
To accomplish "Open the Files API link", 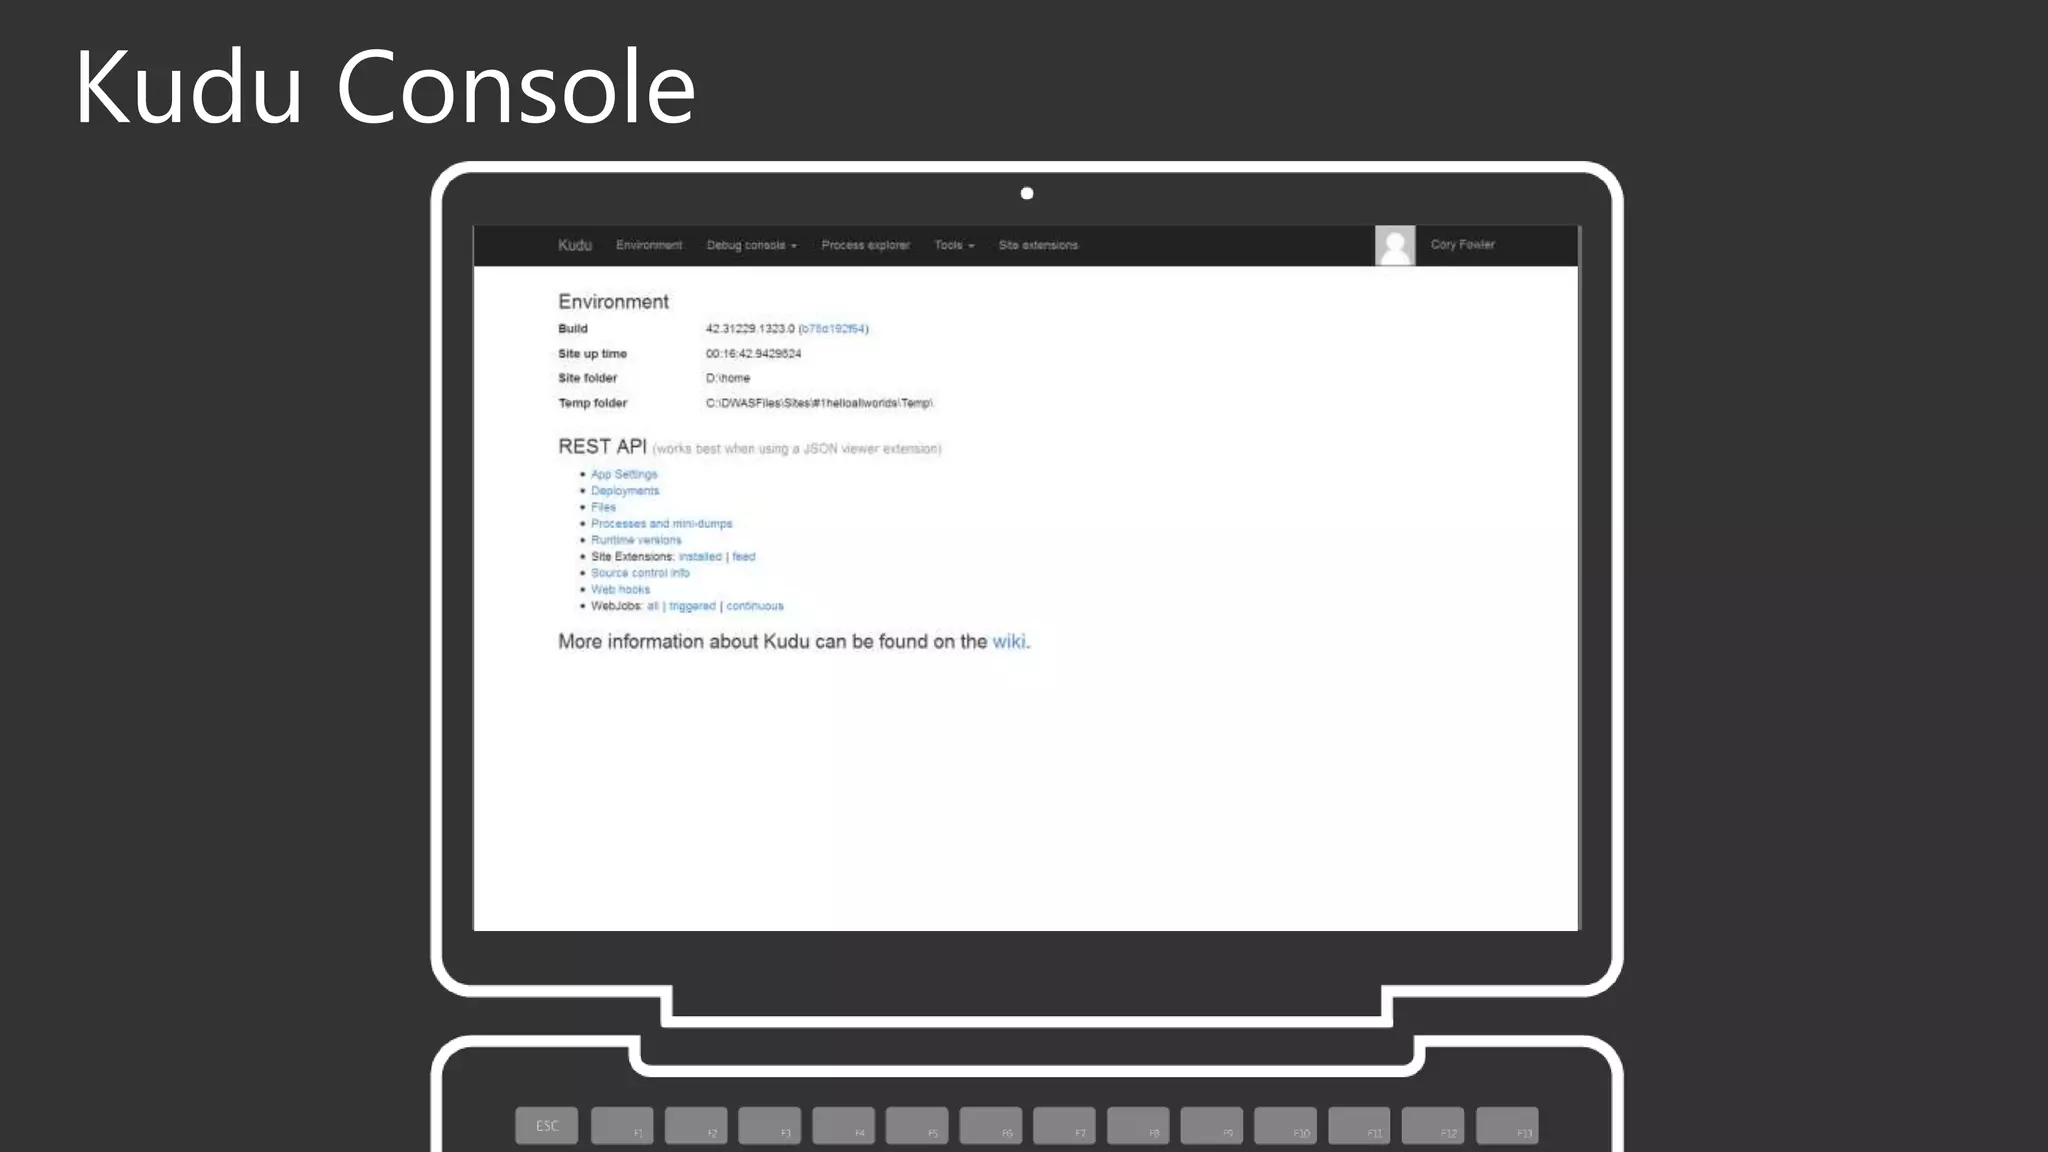I will pos(603,507).
